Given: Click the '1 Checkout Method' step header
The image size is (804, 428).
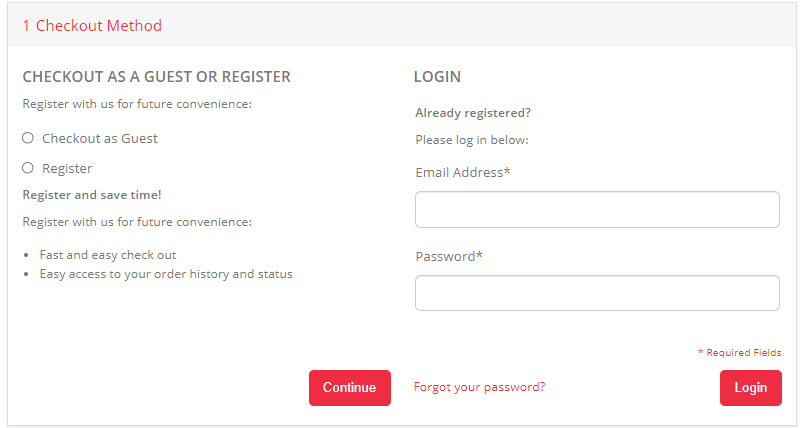Looking at the screenshot, I should click(x=92, y=26).
